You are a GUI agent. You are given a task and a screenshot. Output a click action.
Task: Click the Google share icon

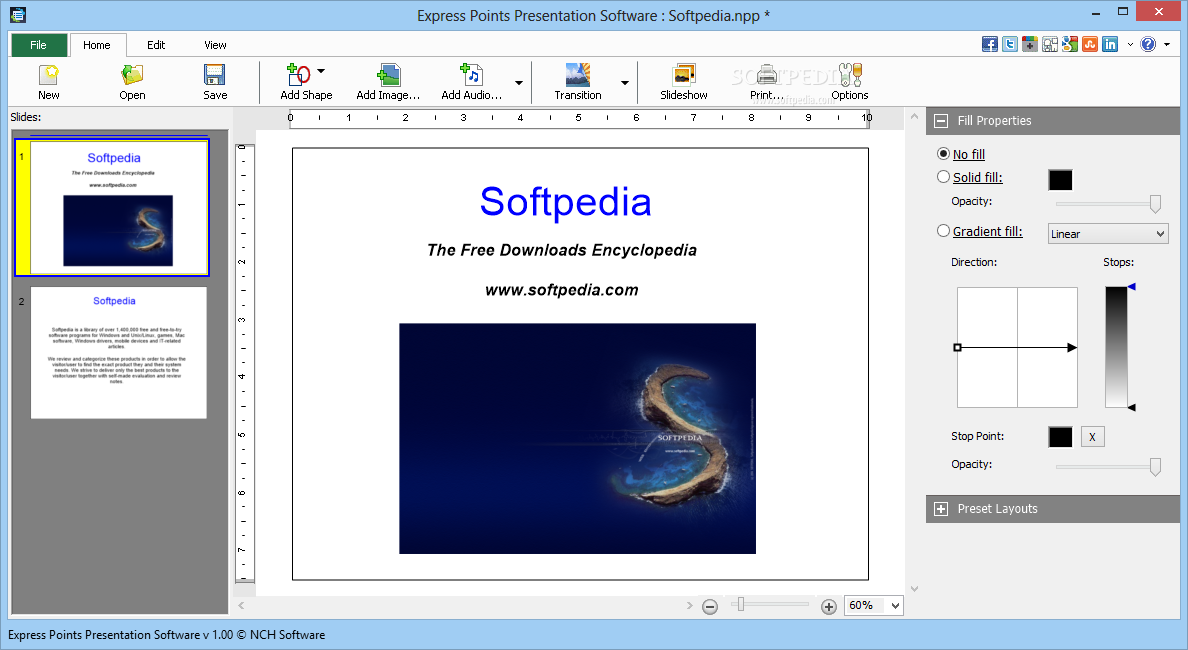(1070, 44)
